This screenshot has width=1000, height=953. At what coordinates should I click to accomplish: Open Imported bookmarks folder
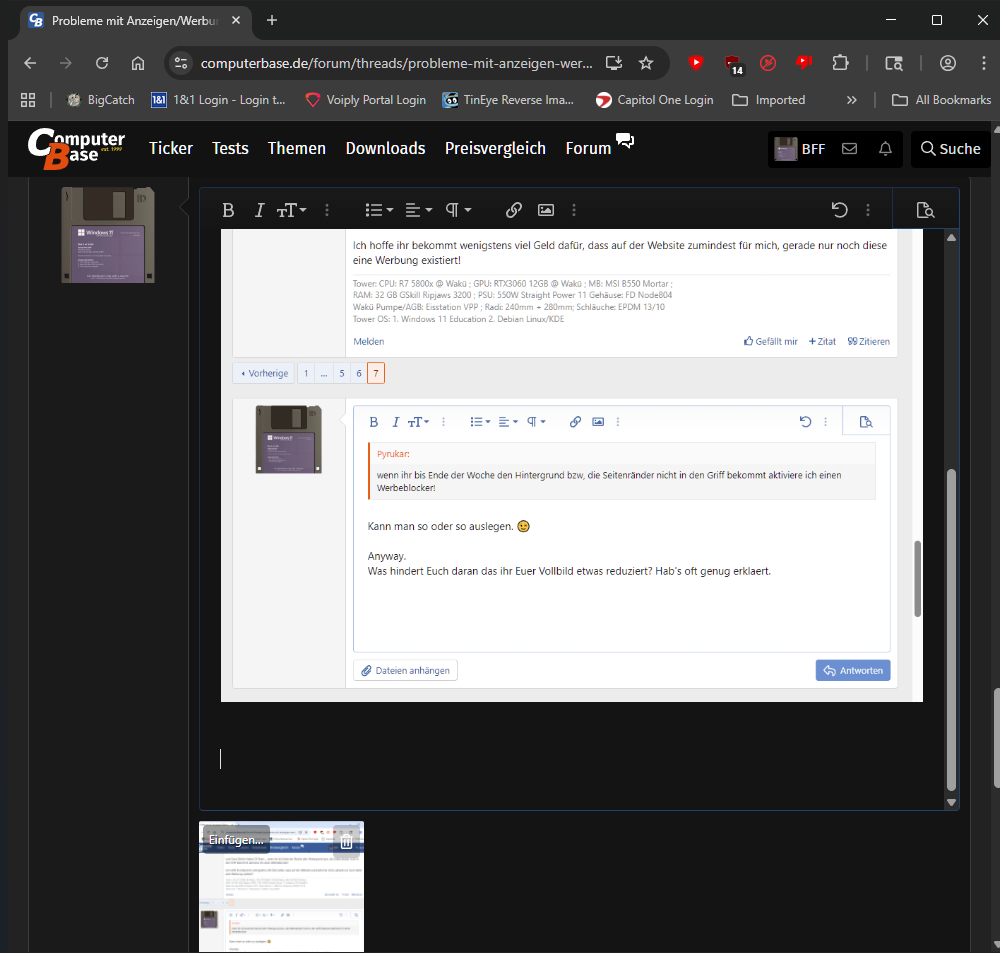768,100
